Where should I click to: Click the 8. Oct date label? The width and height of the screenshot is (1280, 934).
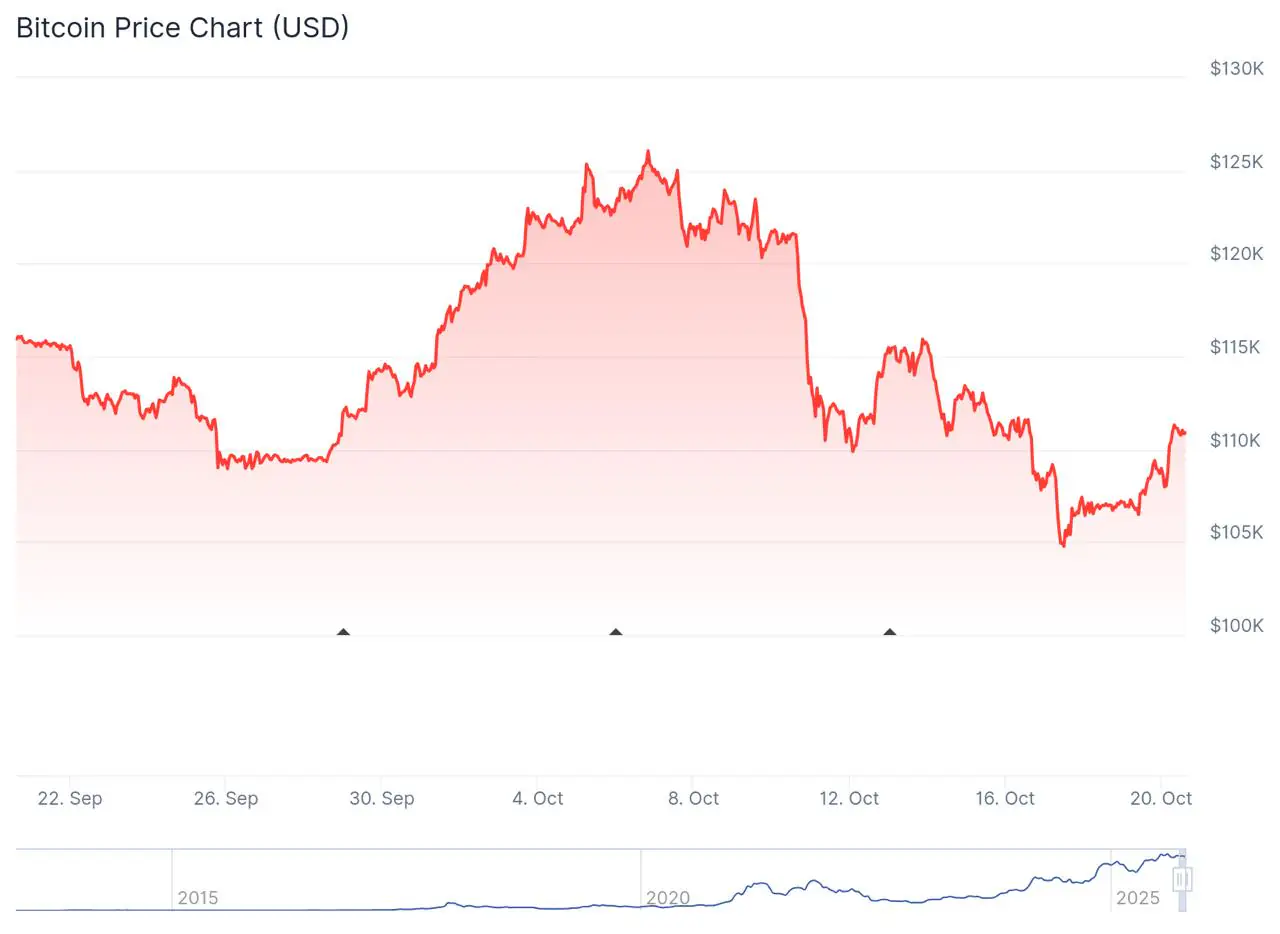pyautogui.click(x=694, y=798)
